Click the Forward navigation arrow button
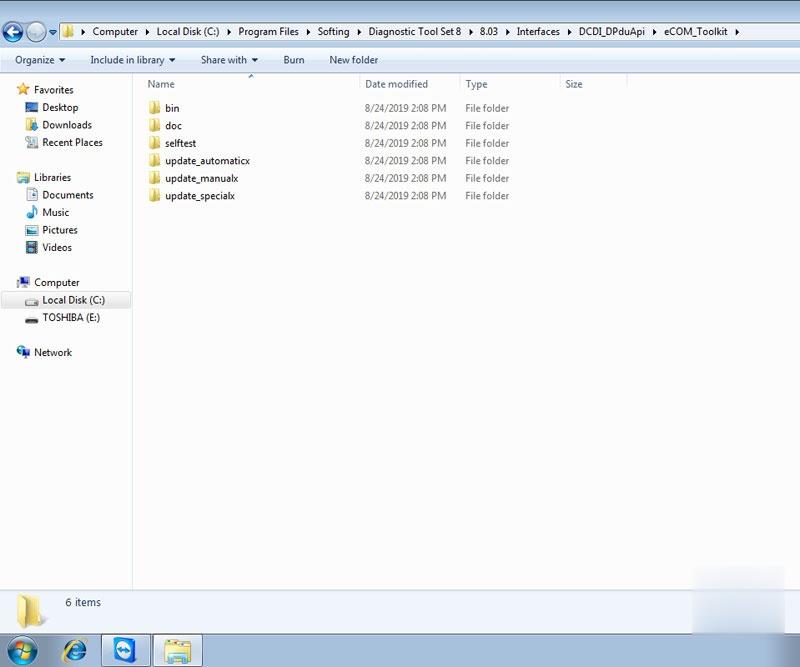This screenshot has width=800, height=667. click(x=36, y=32)
